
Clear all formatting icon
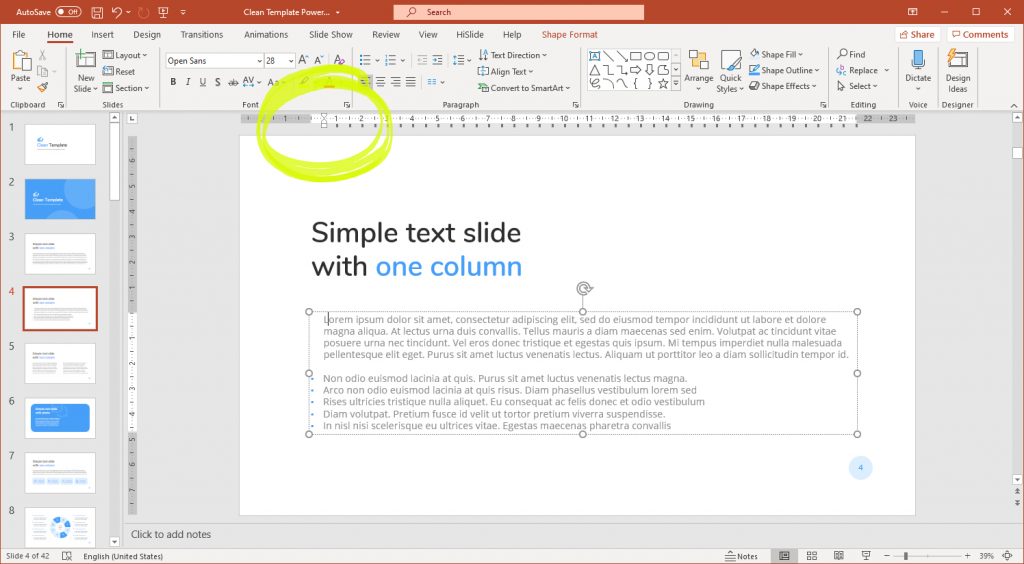pos(339,60)
